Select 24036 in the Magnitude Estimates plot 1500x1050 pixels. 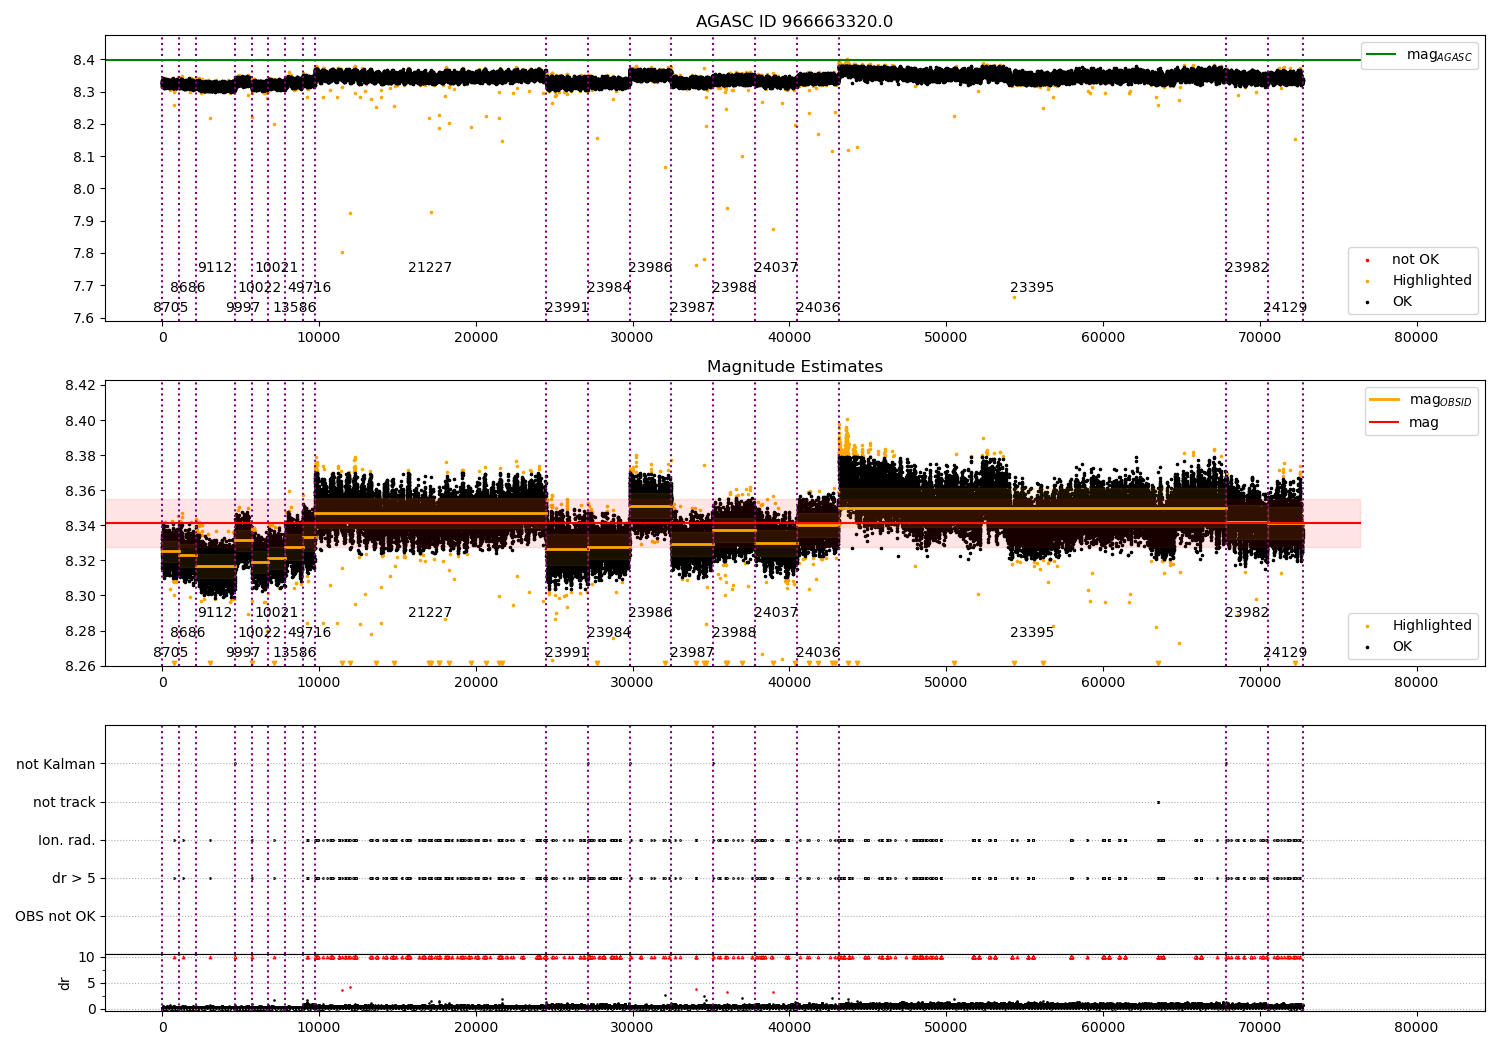click(x=818, y=653)
